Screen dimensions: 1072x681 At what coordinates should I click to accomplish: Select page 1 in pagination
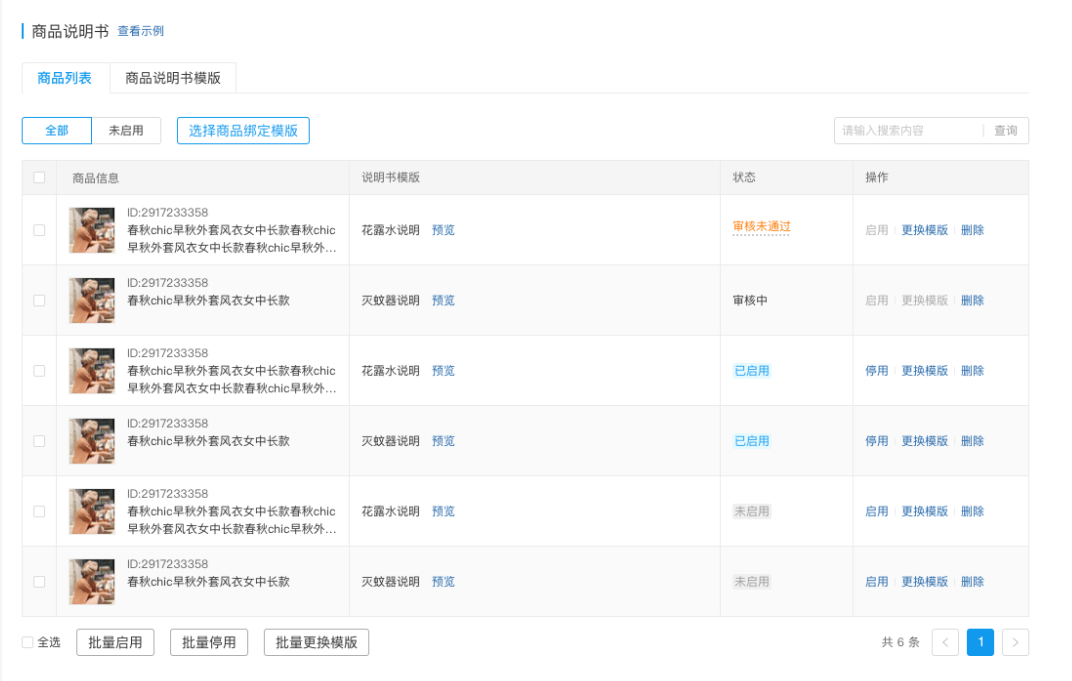pos(980,642)
